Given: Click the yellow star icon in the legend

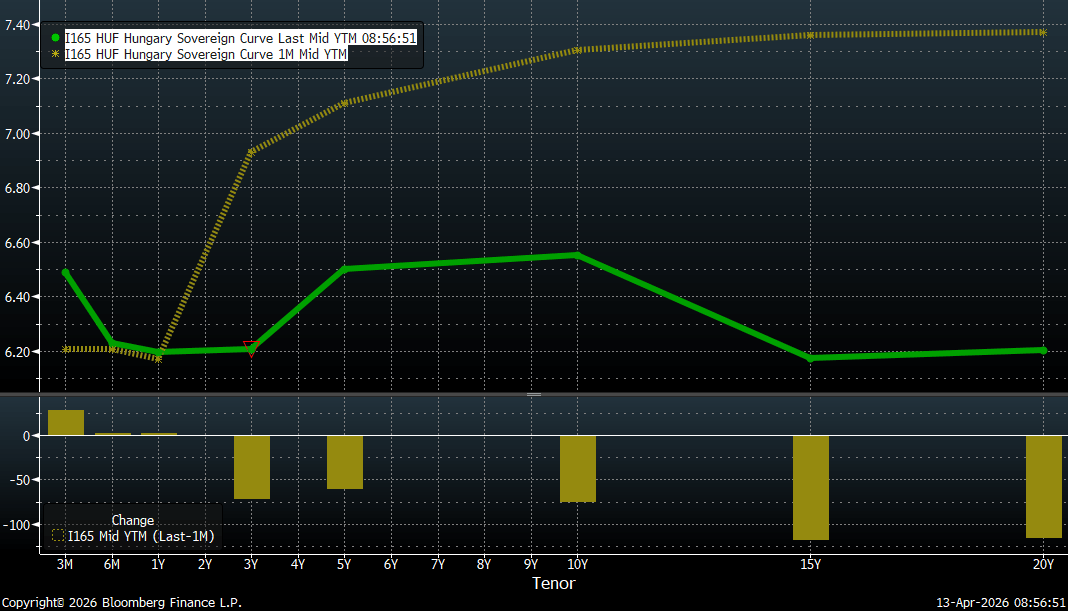Looking at the screenshot, I should [56, 55].
